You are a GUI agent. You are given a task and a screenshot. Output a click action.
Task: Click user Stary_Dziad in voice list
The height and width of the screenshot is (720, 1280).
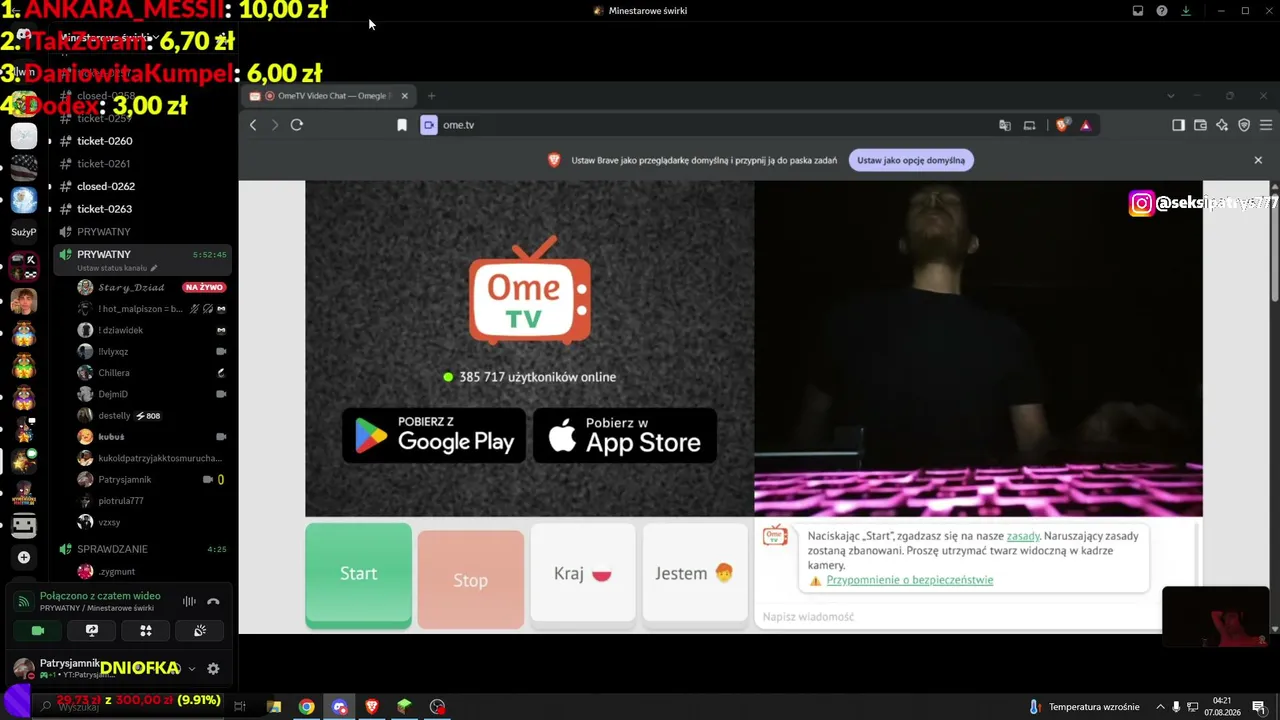[x=131, y=287]
